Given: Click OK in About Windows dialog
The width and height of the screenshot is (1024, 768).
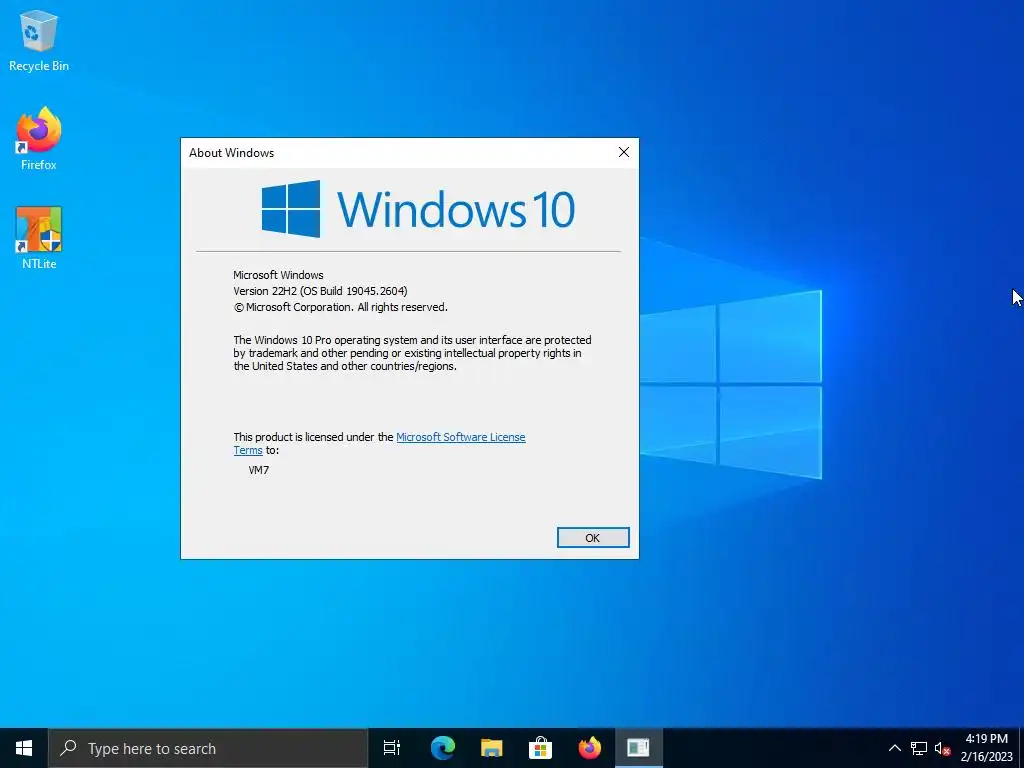Looking at the screenshot, I should tap(593, 537).
